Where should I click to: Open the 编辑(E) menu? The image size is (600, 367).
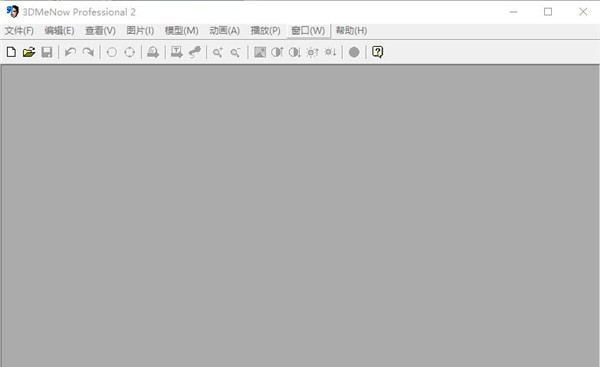click(x=59, y=31)
